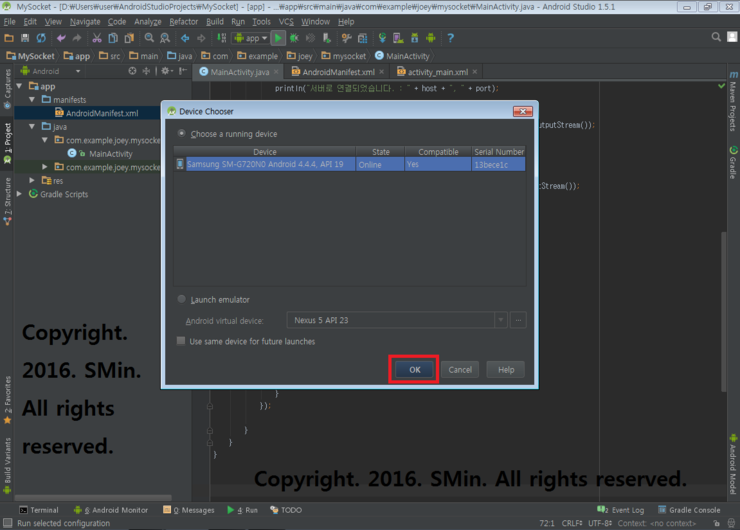Click the collapse all icon in project panel
Image resolution: width=740 pixels, height=530 pixels.
pyautogui.click(x=146, y=71)
